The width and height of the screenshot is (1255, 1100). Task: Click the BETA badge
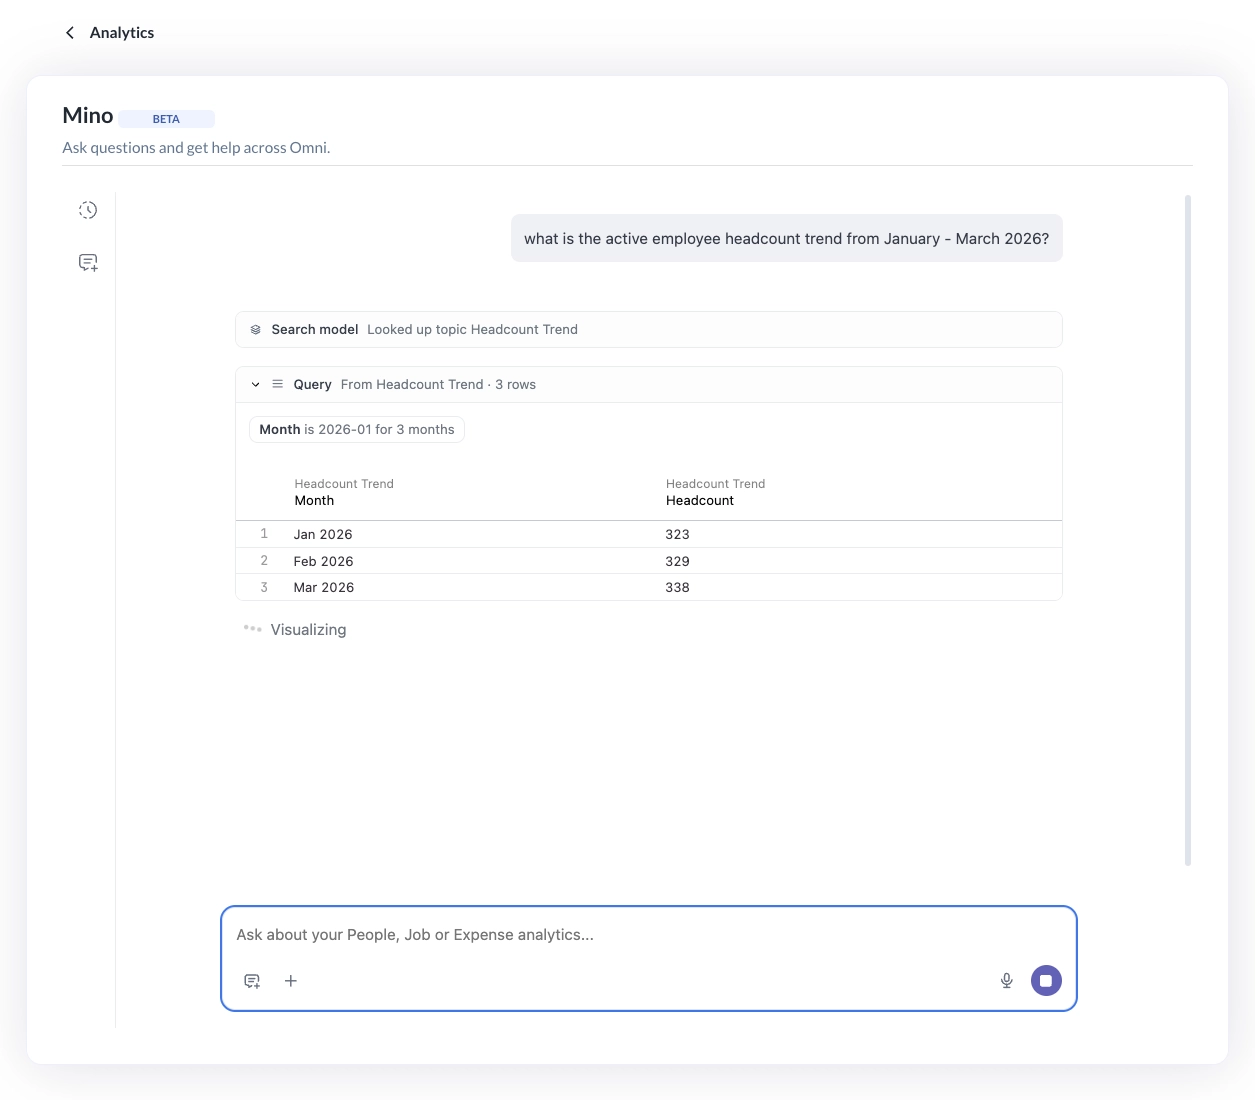pyautogui.click(x=166, y=119)
